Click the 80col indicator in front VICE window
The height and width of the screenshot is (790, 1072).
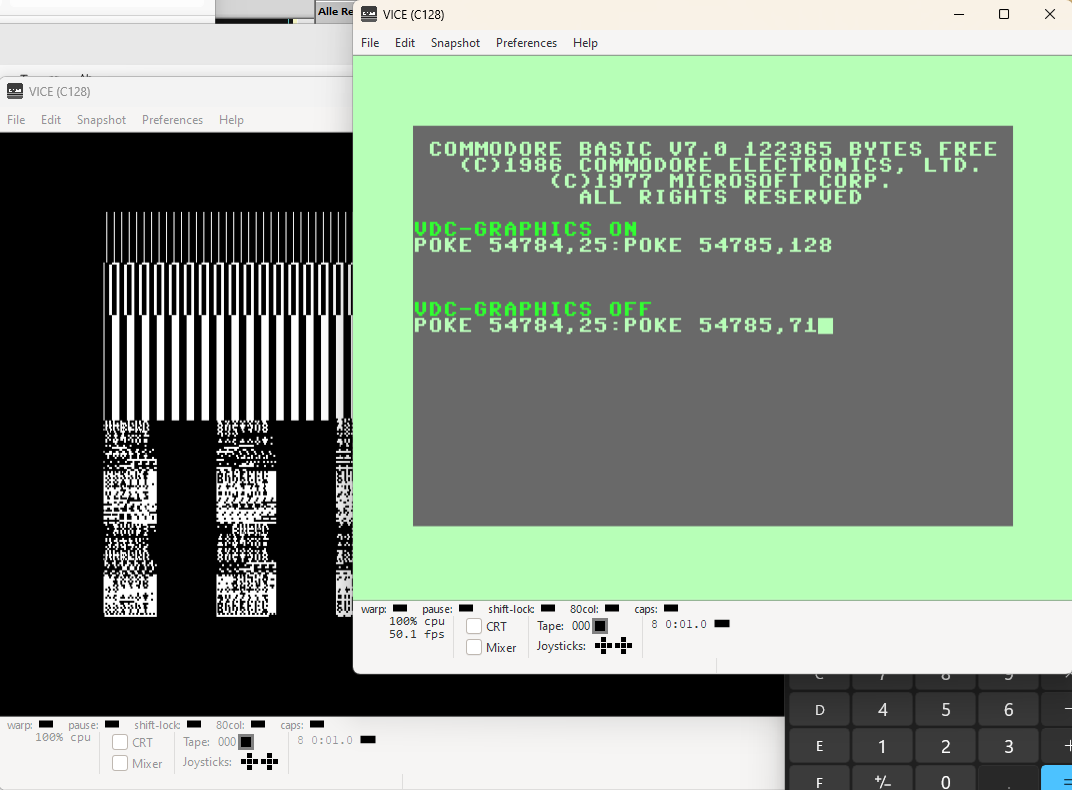tap(612, 608)
